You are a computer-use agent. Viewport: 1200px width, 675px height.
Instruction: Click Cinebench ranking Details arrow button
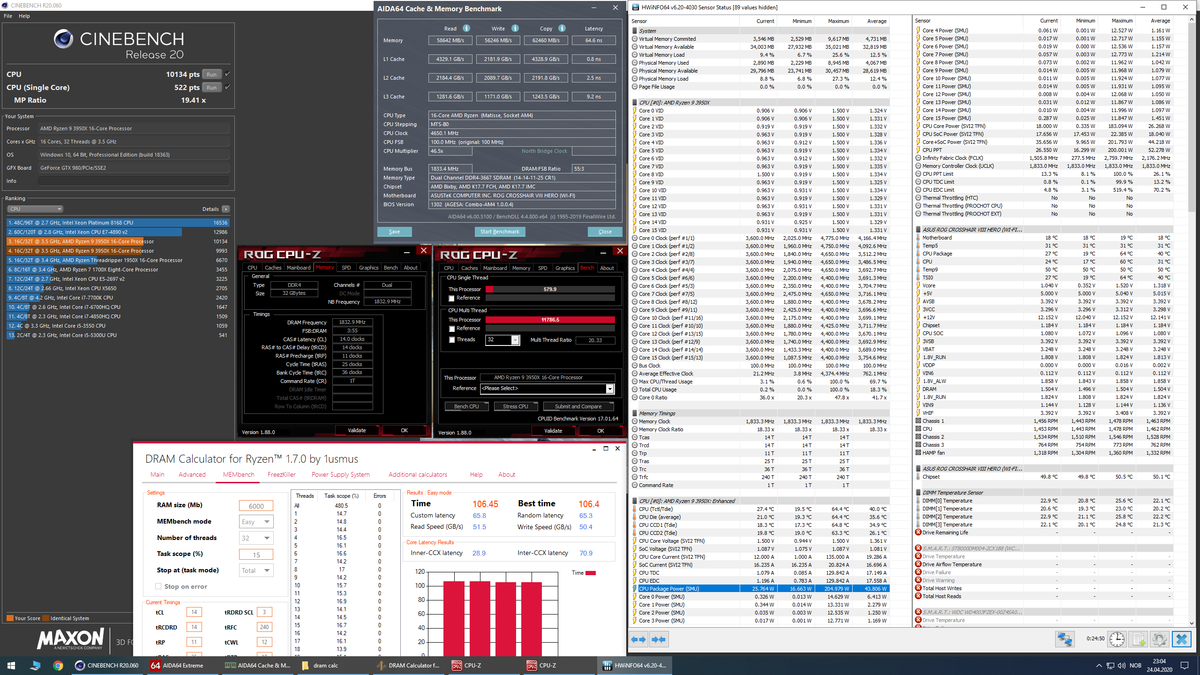point(226,209)
